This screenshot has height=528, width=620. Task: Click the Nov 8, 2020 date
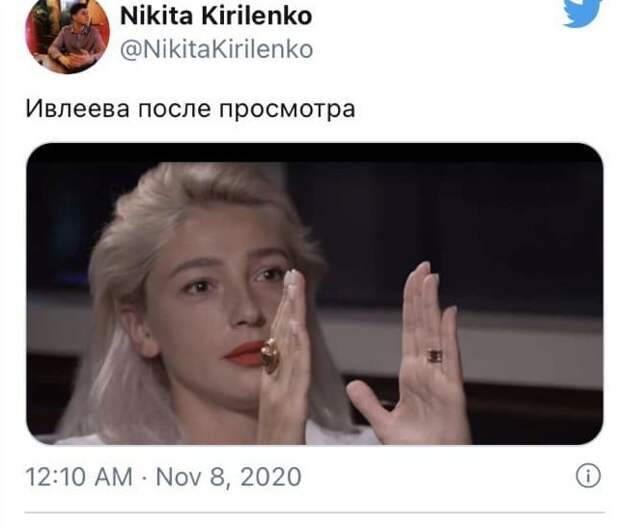point(229,477)
